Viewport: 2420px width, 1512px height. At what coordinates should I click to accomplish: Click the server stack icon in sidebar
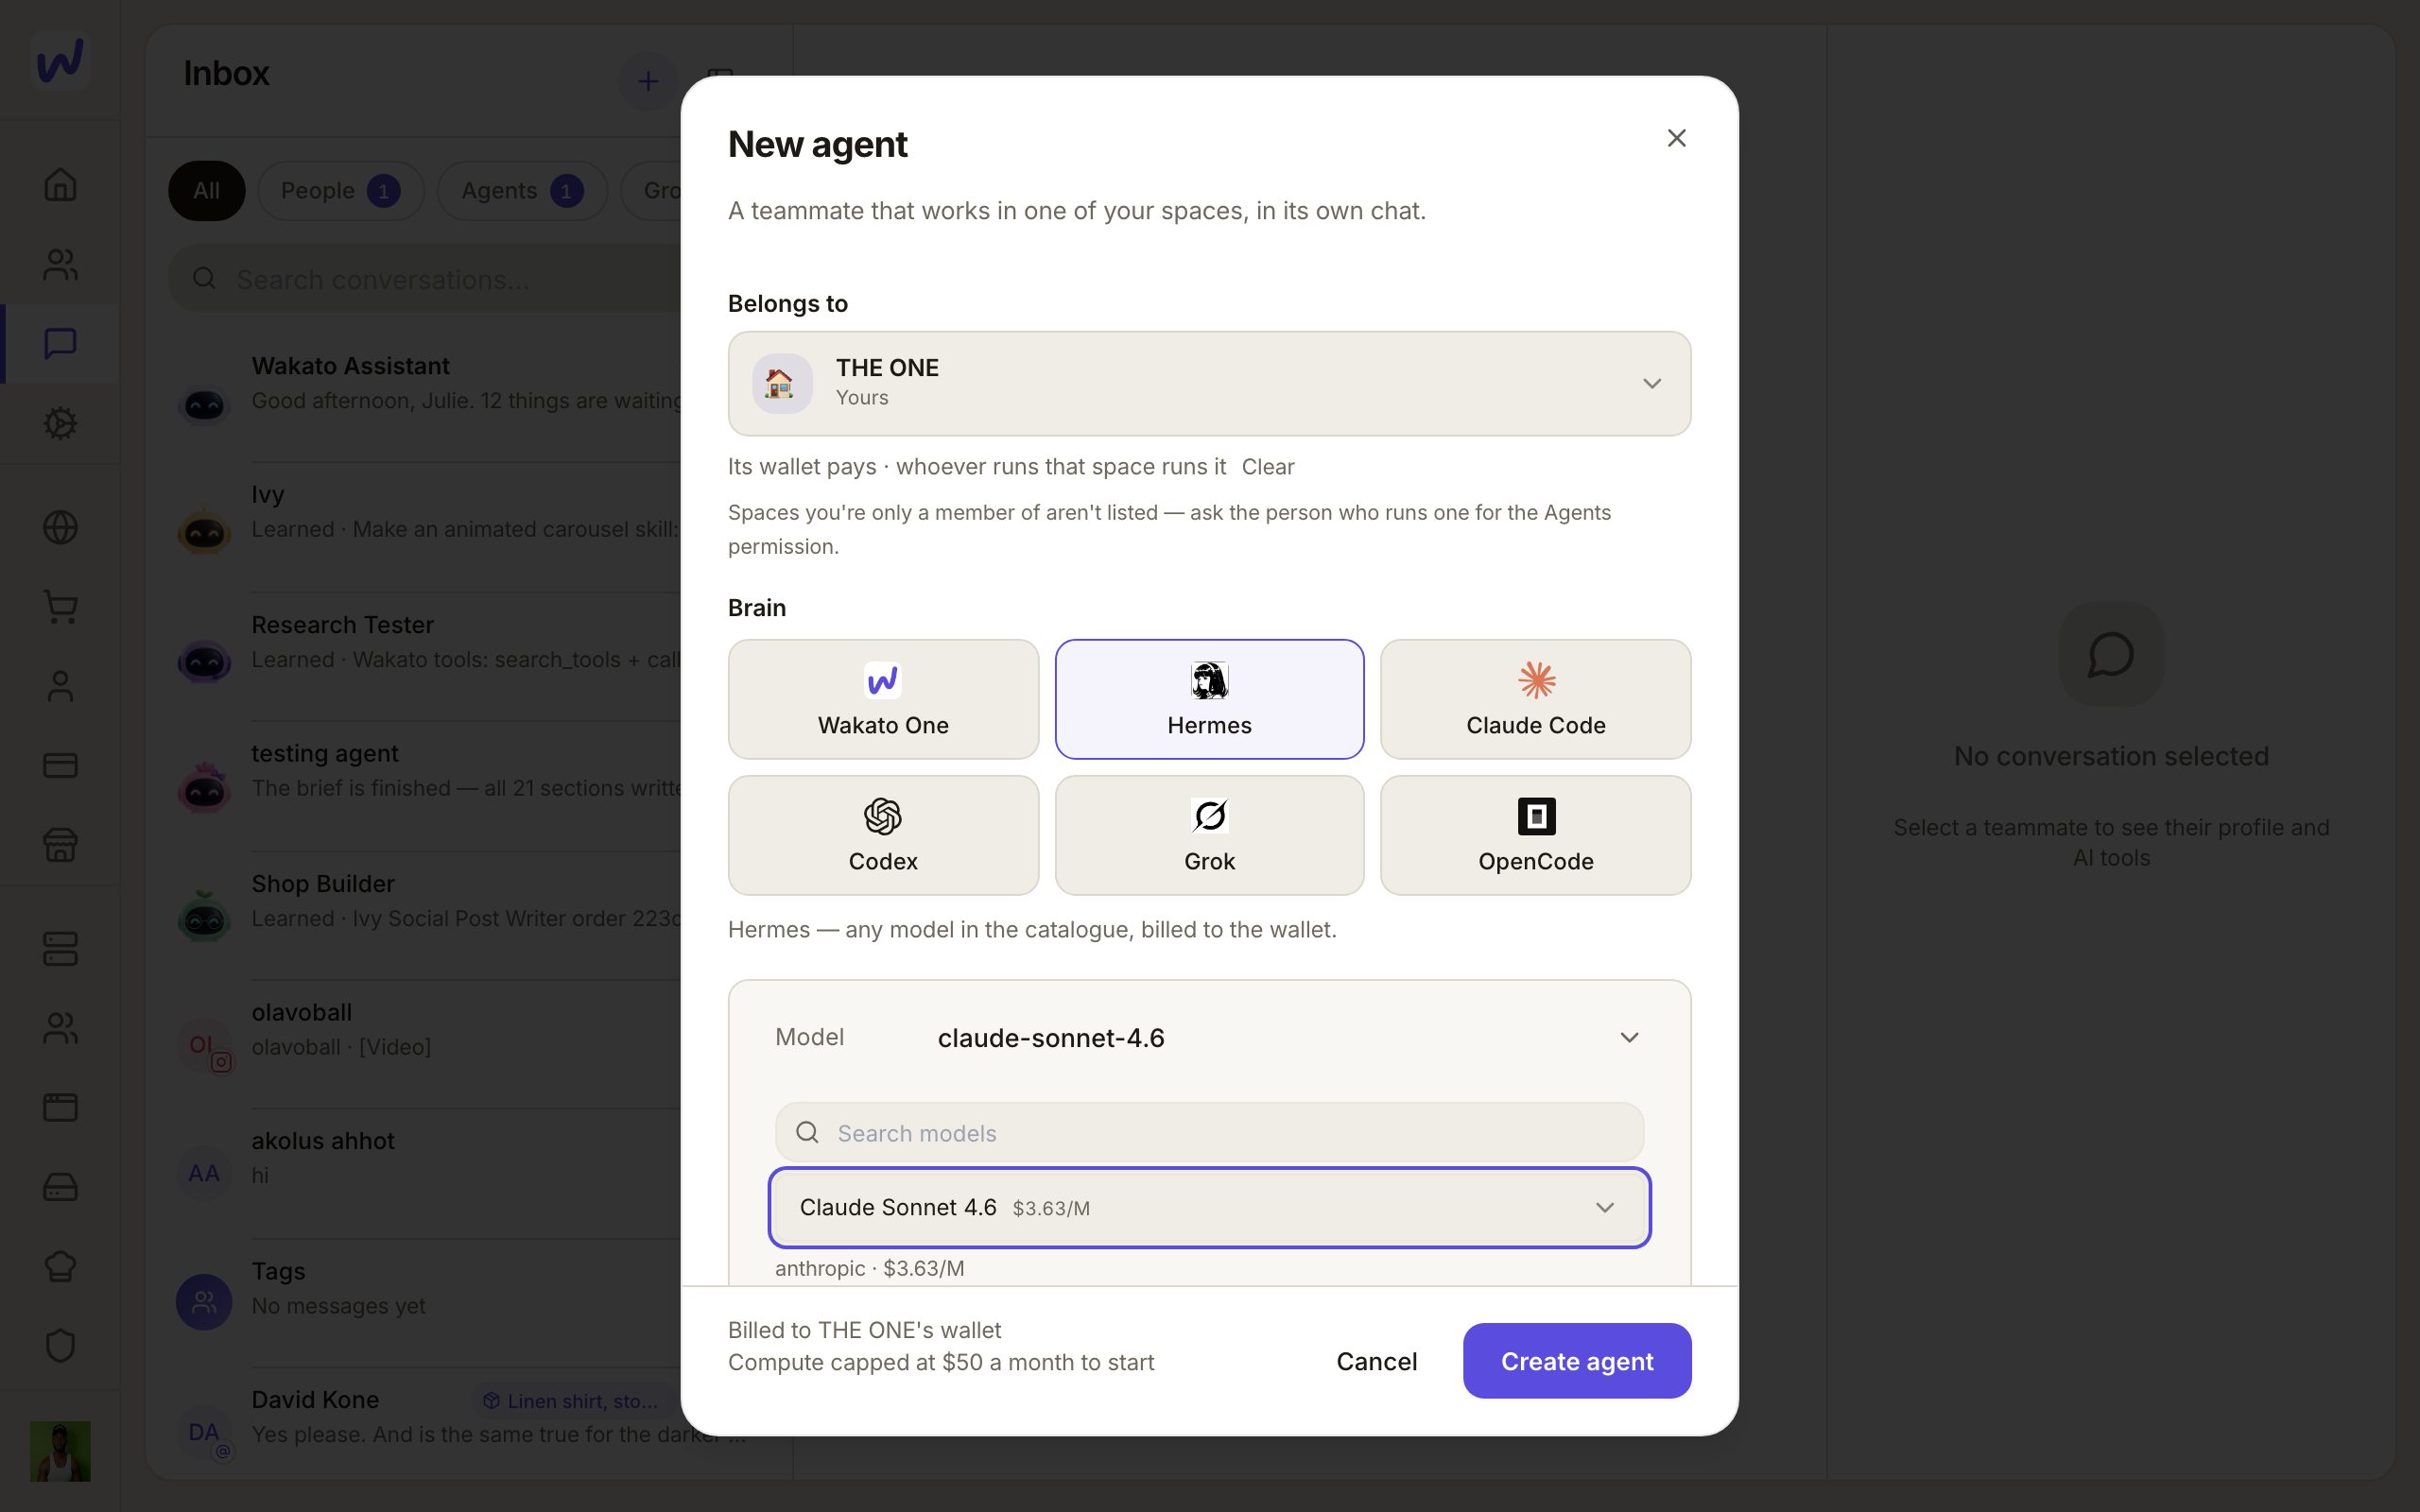coord(60,948)
